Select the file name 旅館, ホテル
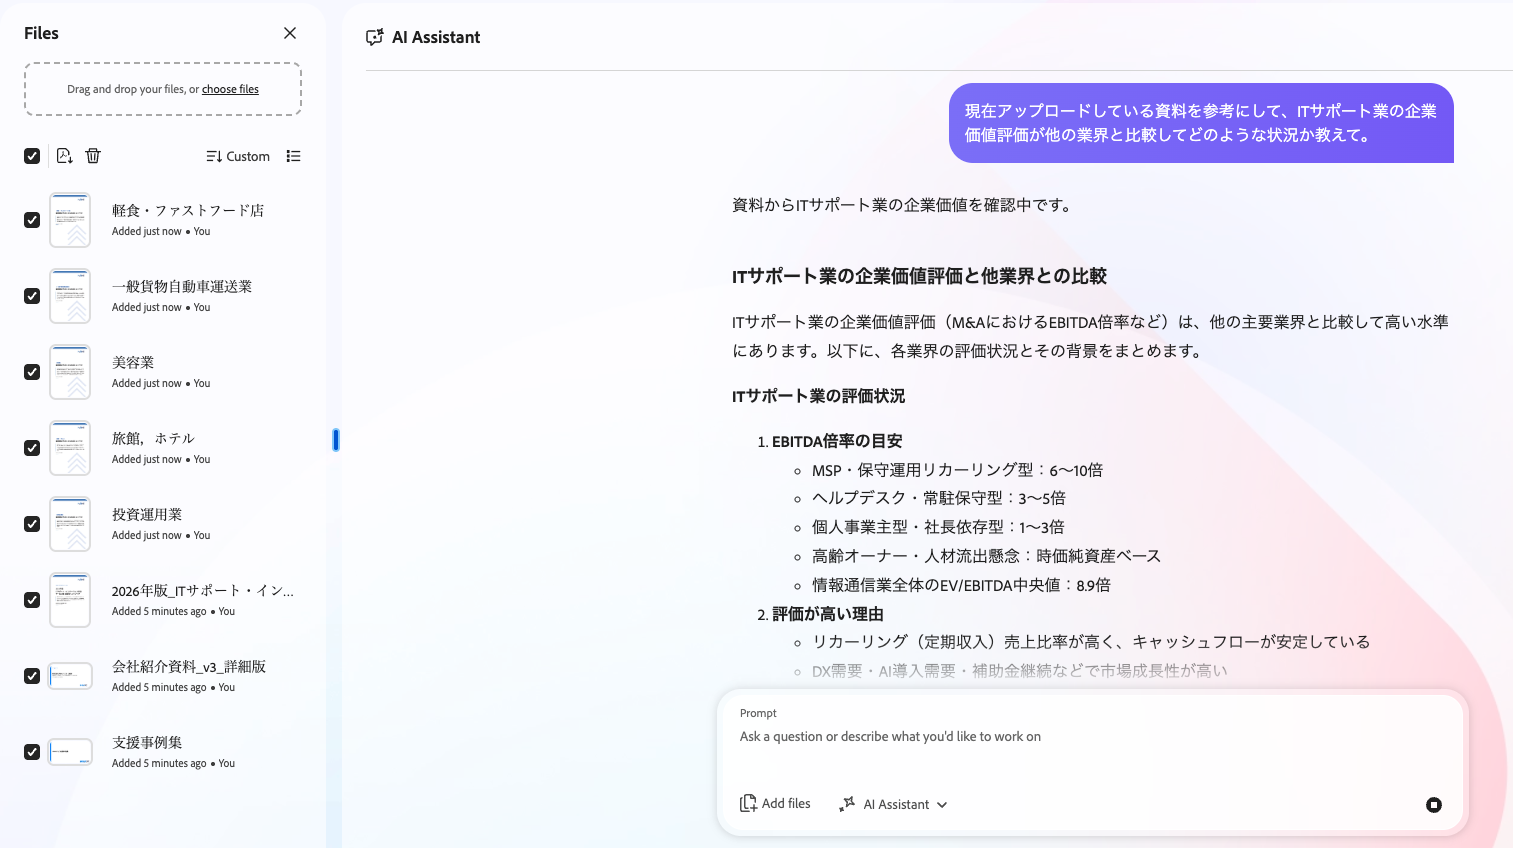This screenshot has width=1513, height=848. tap(153, 438)
